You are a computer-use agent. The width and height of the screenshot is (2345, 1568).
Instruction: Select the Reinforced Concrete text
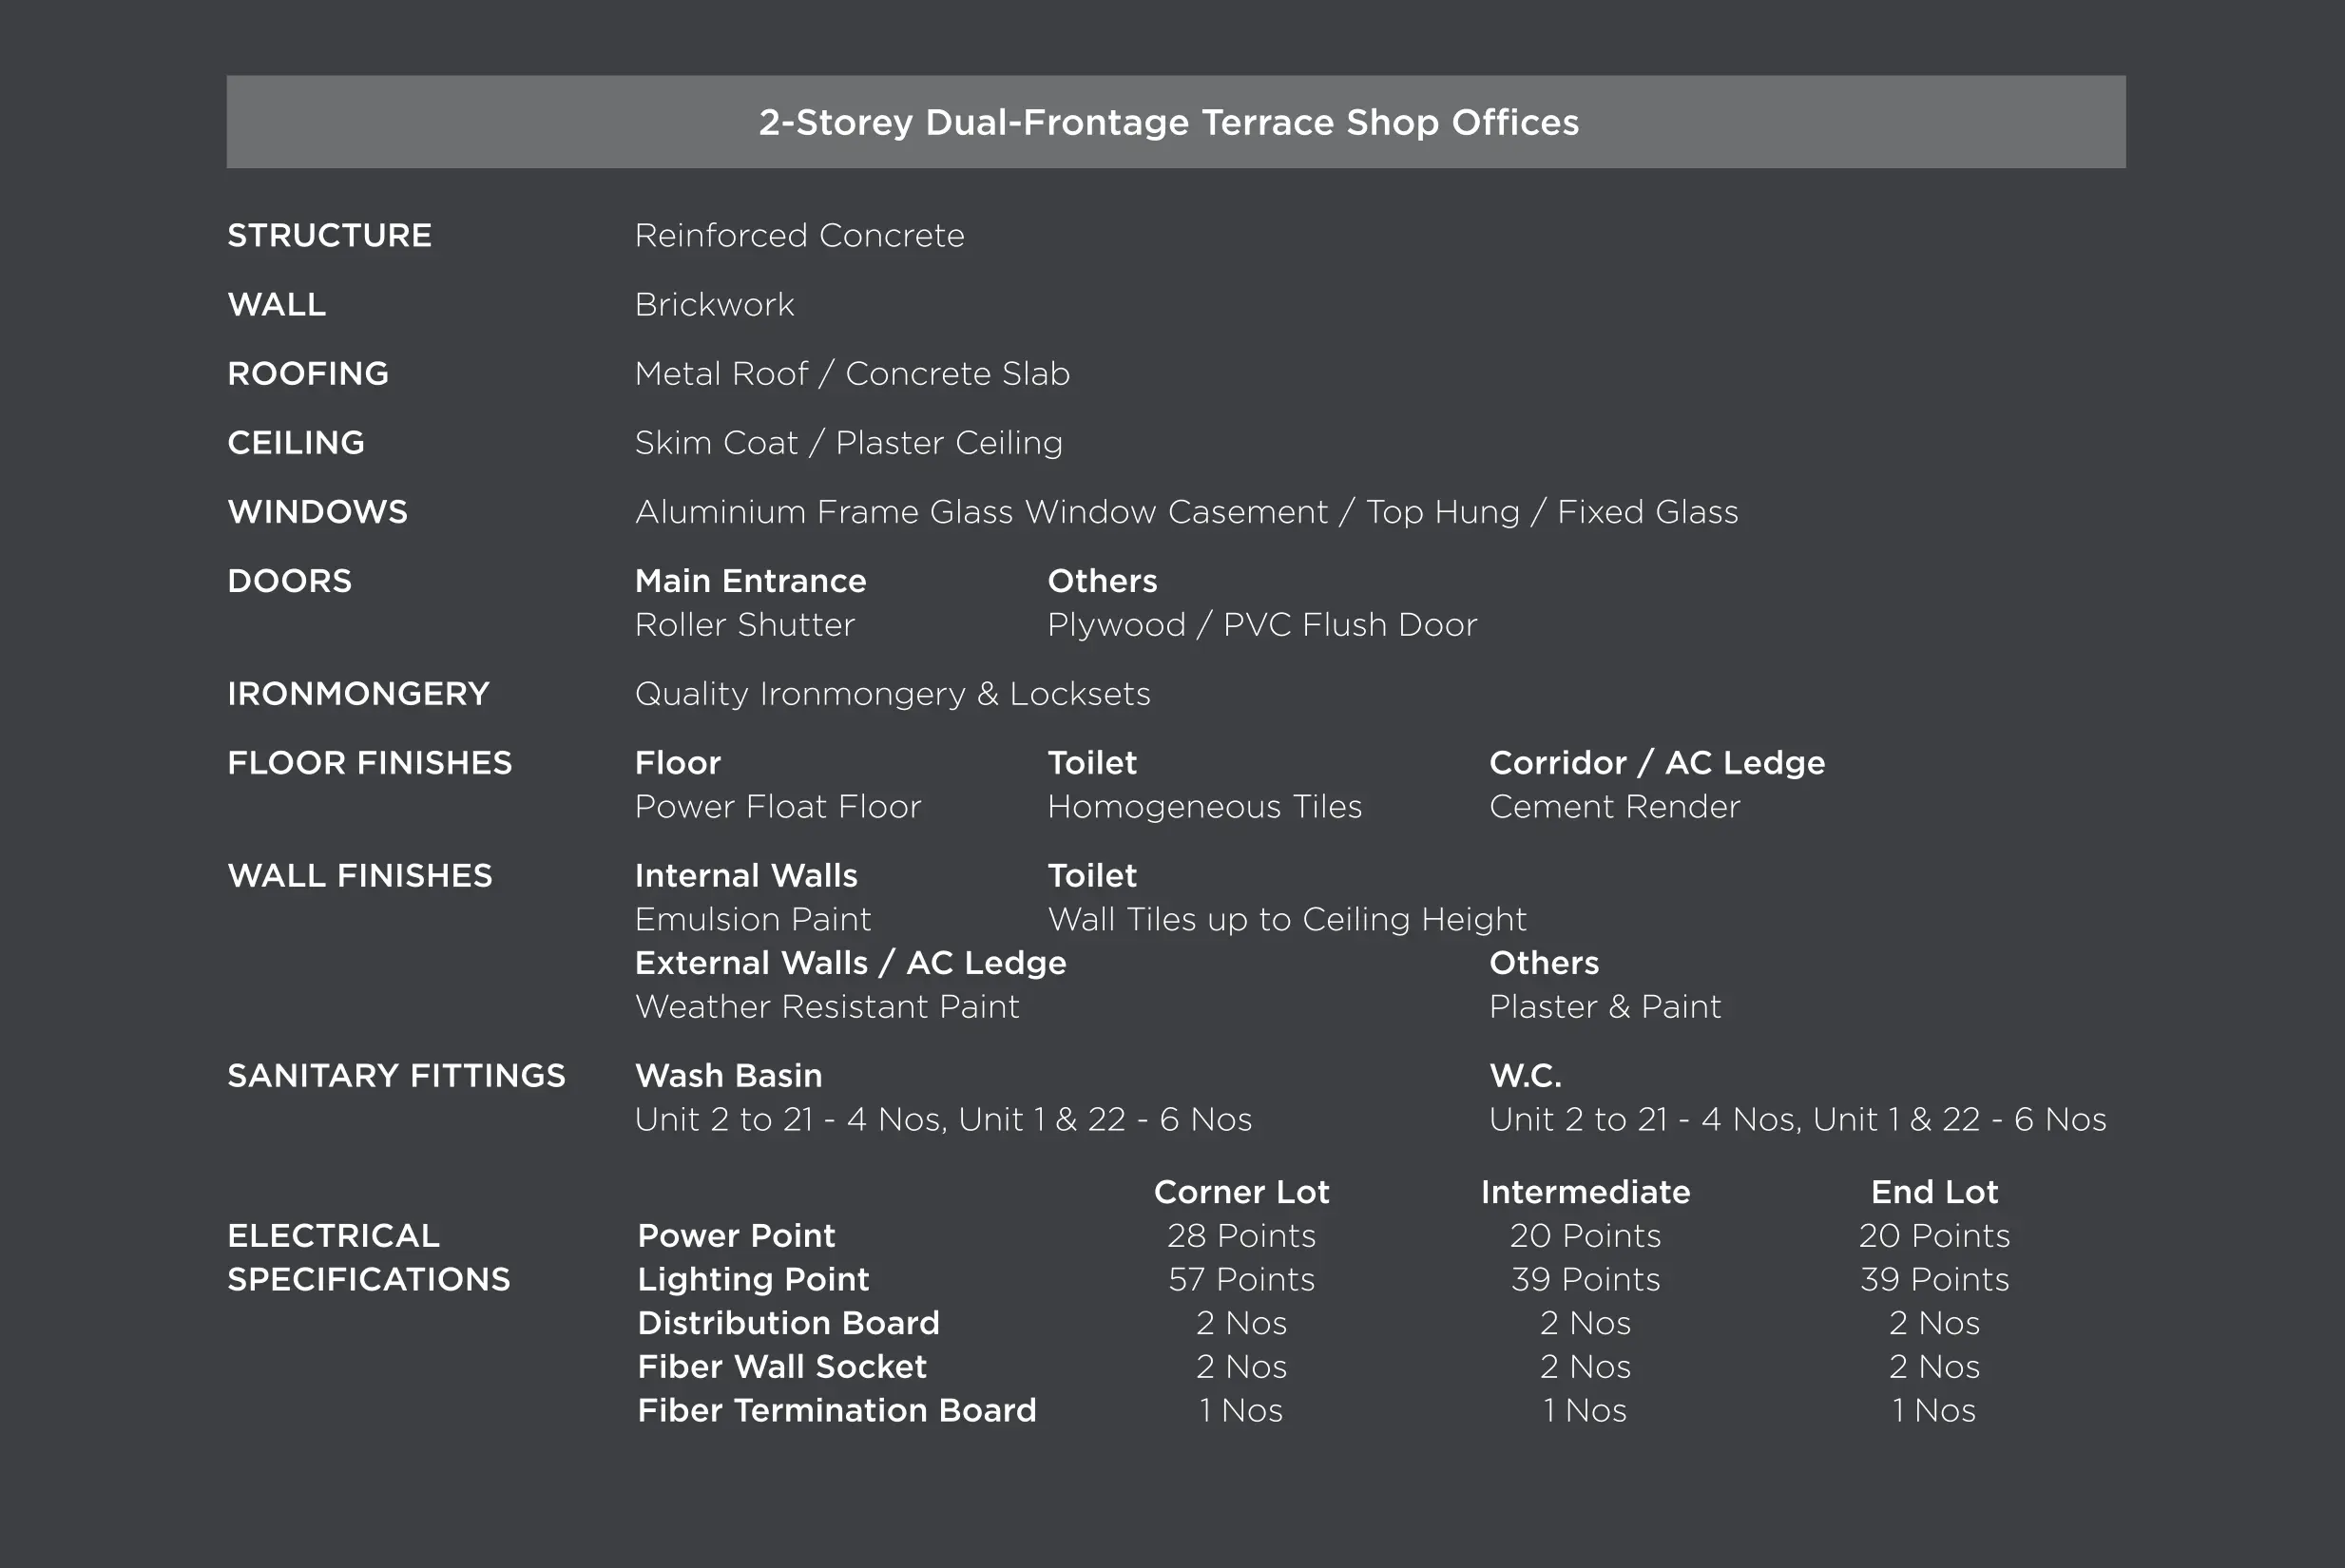point(799,235)
